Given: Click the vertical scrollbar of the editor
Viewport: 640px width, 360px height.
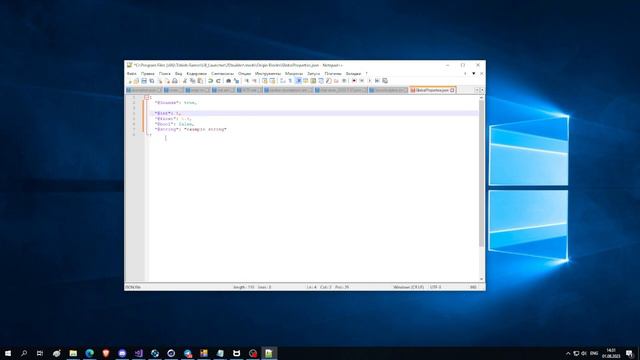Looking at the screenshot, I should click(x=482, y=188).
